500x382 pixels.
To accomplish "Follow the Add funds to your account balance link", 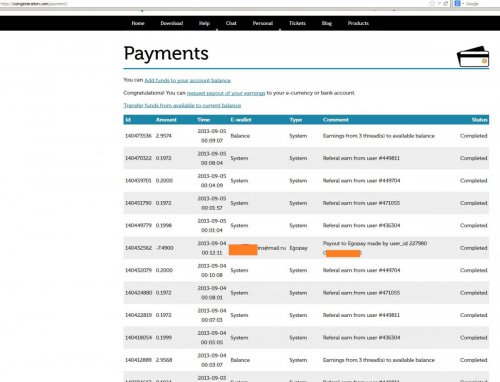I will 188,80.
